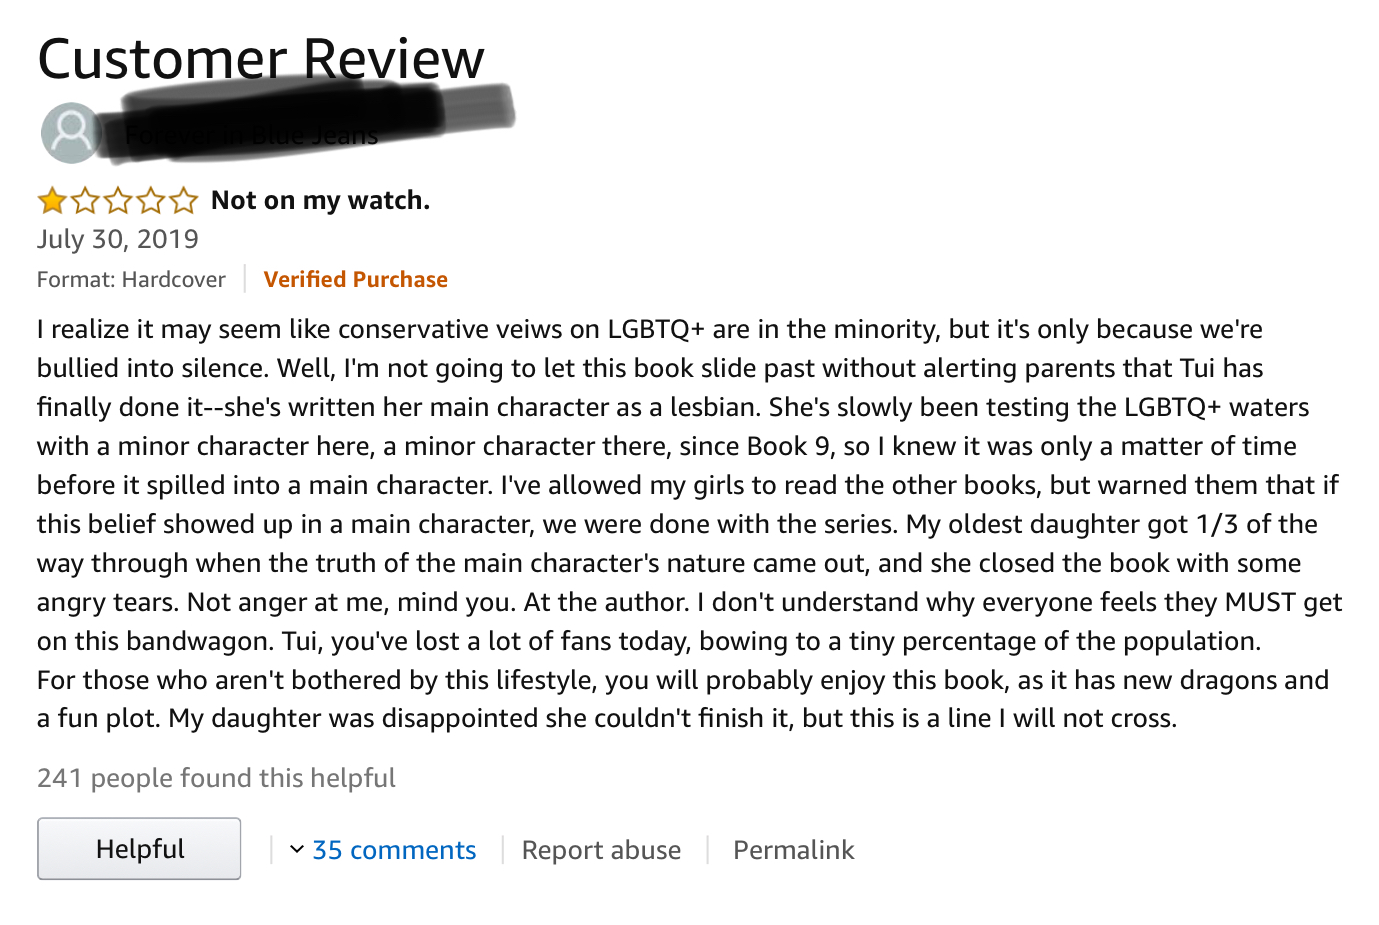Click the paragraph starting "For those who aren't bothered"

[682, 699]
